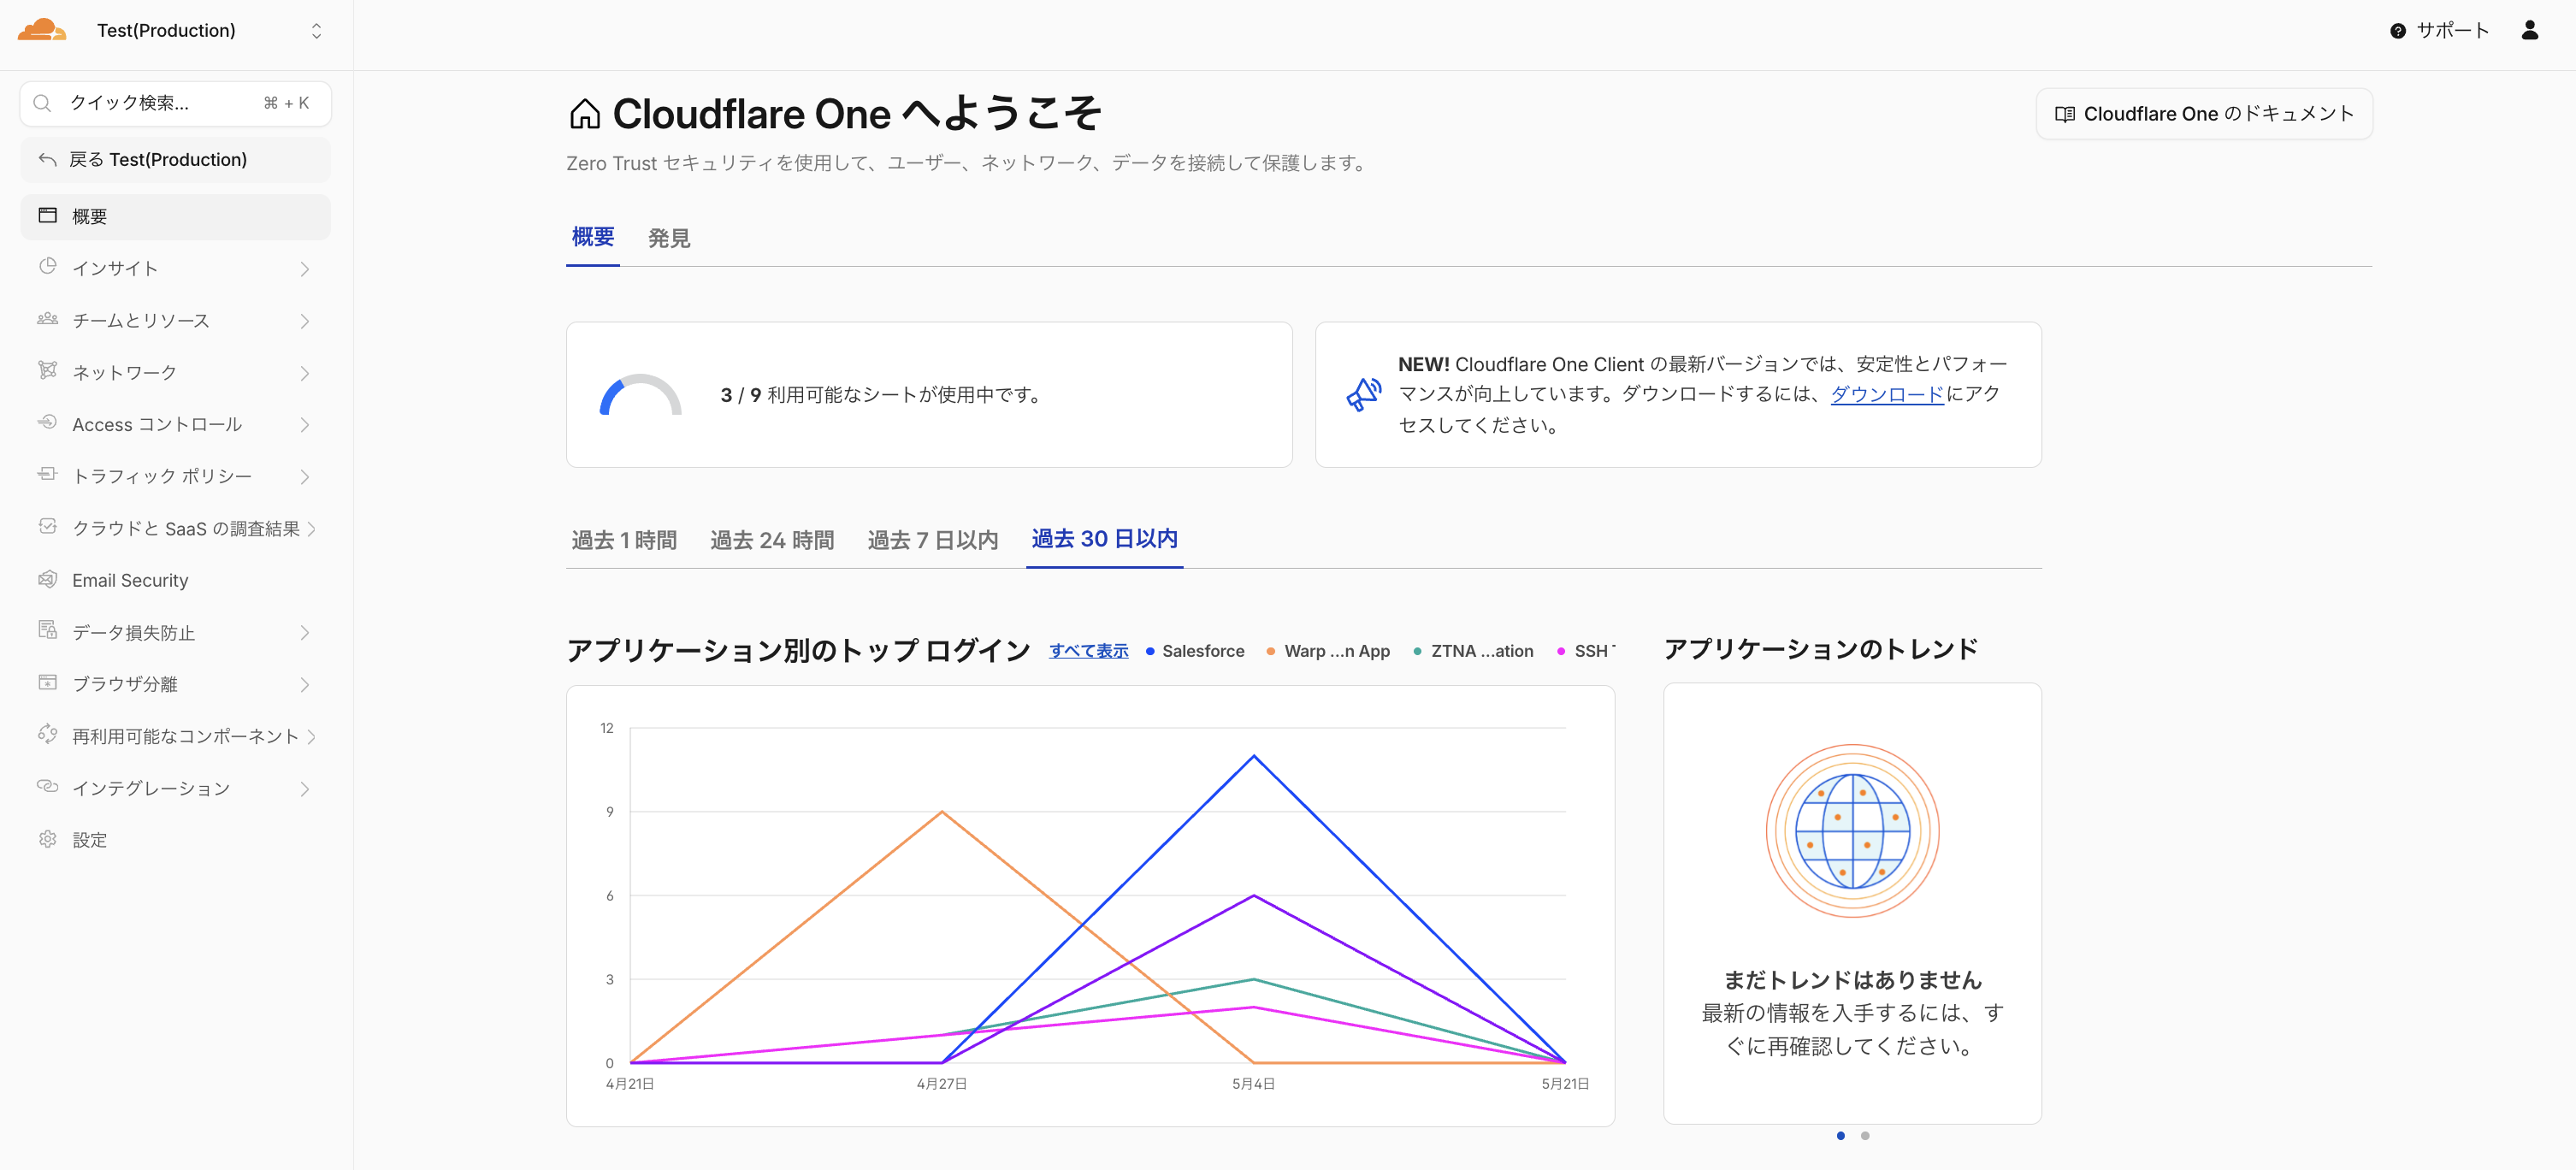Open Cloudflare One のドキュメント button

(x=2204, y=114)
